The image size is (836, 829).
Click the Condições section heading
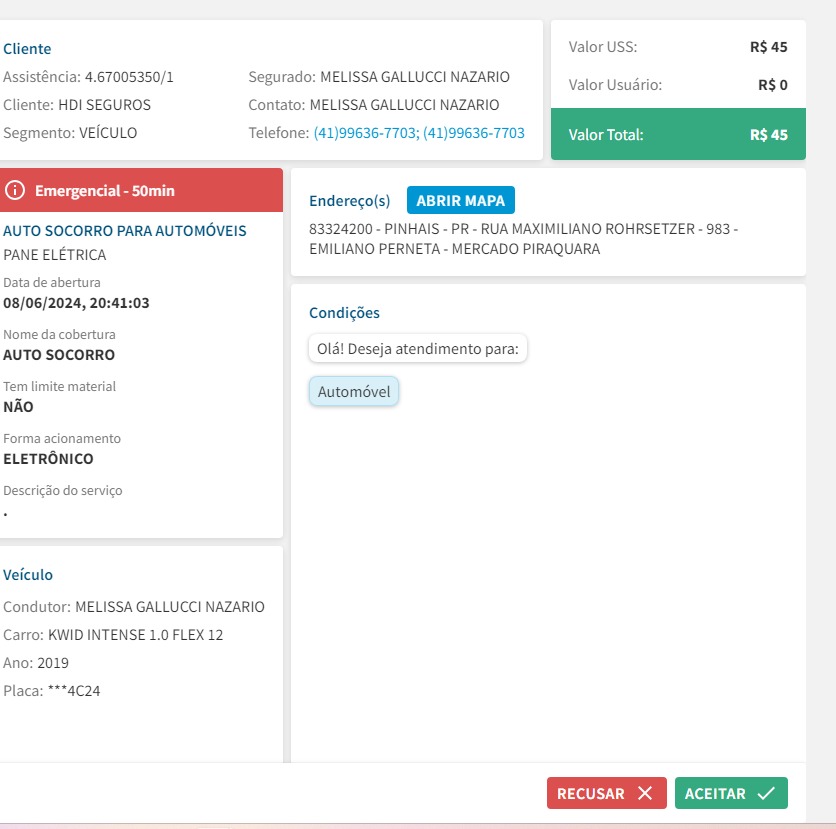point(344,313)
